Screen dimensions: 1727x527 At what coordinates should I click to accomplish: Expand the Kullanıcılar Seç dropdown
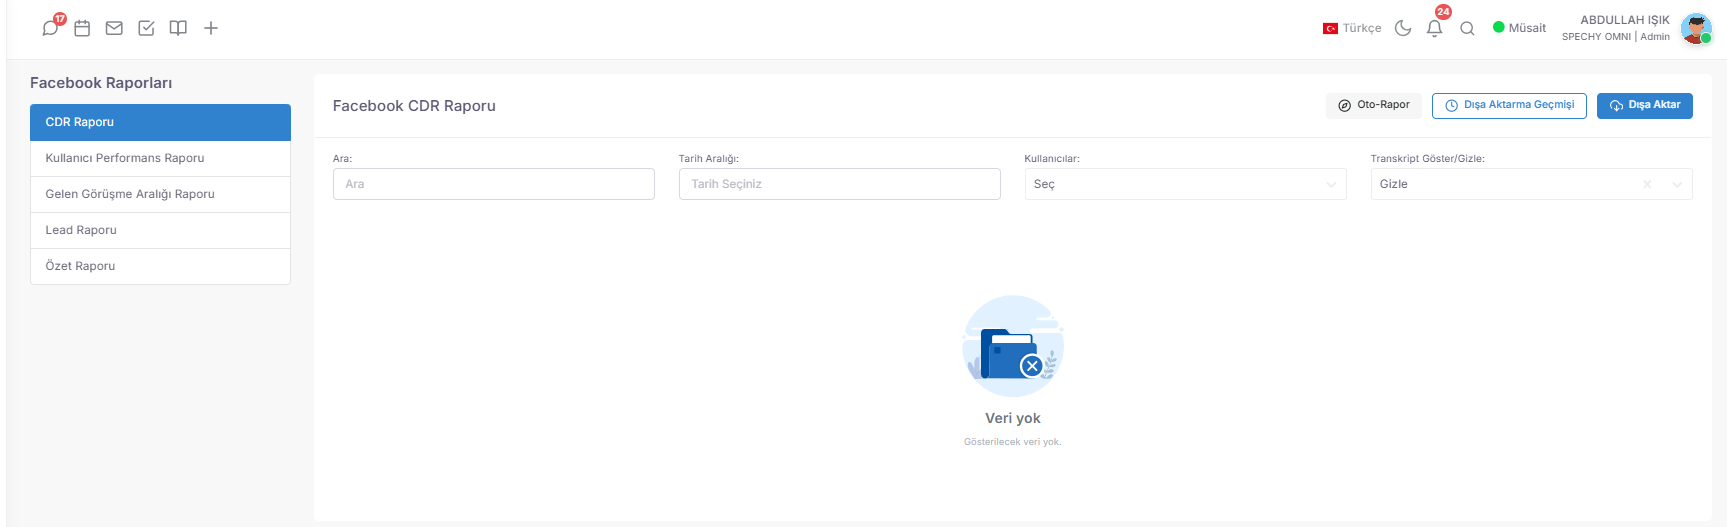pos(1185,184)
